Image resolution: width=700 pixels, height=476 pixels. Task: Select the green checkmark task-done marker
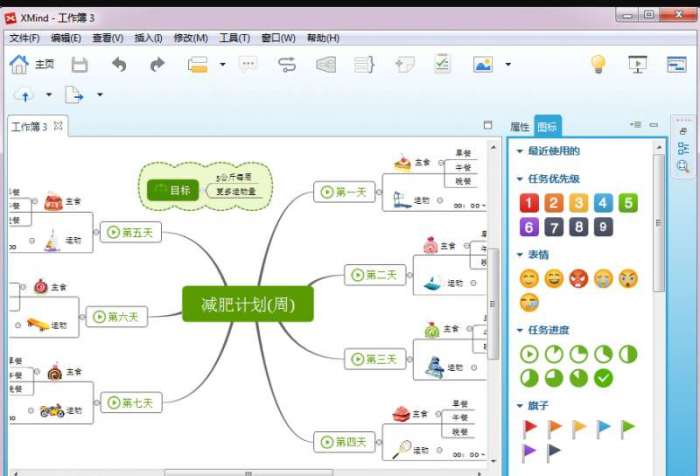[x=603, y=378]
